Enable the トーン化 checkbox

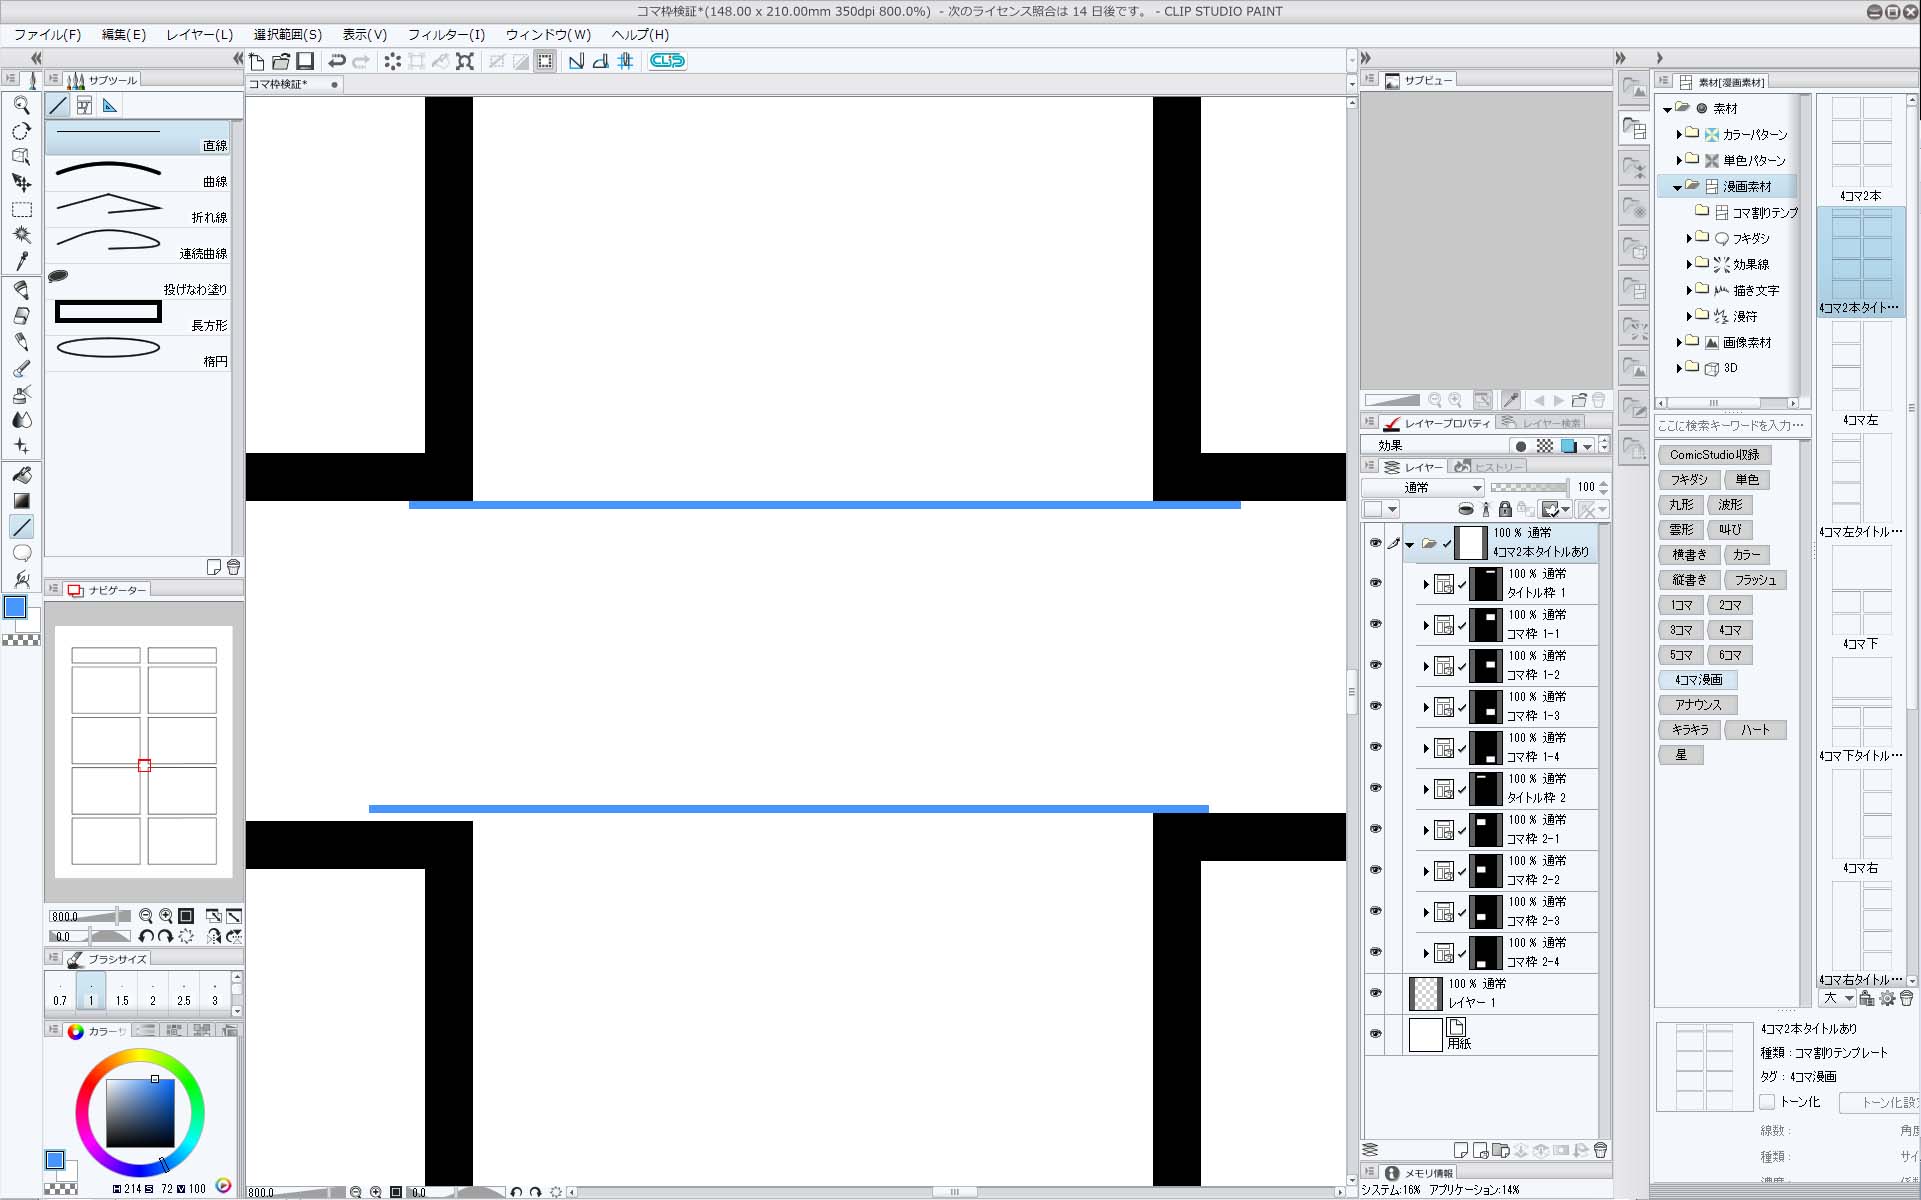tap(1767, 1102)
